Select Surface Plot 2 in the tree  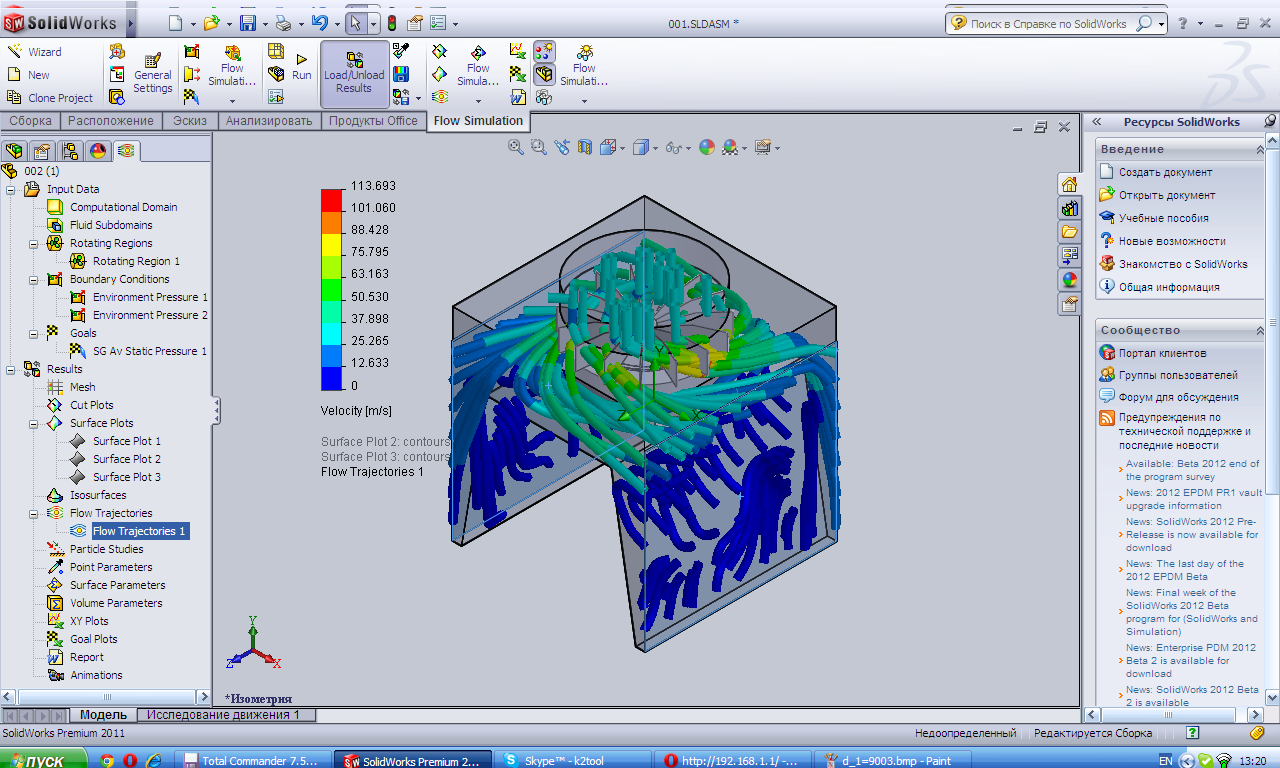pyautogui.click(x=126, y=459)
